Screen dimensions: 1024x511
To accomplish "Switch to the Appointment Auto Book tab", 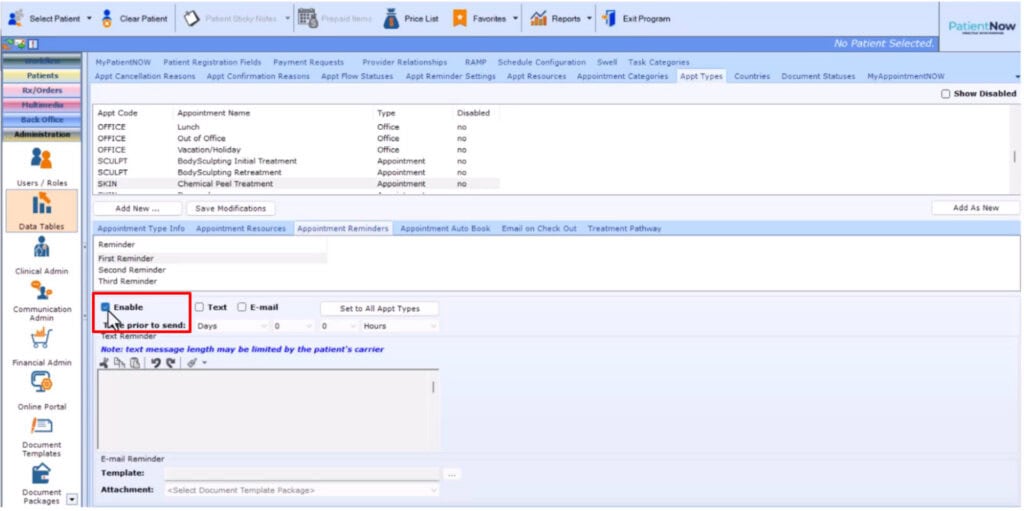I will tap(445, 229).
